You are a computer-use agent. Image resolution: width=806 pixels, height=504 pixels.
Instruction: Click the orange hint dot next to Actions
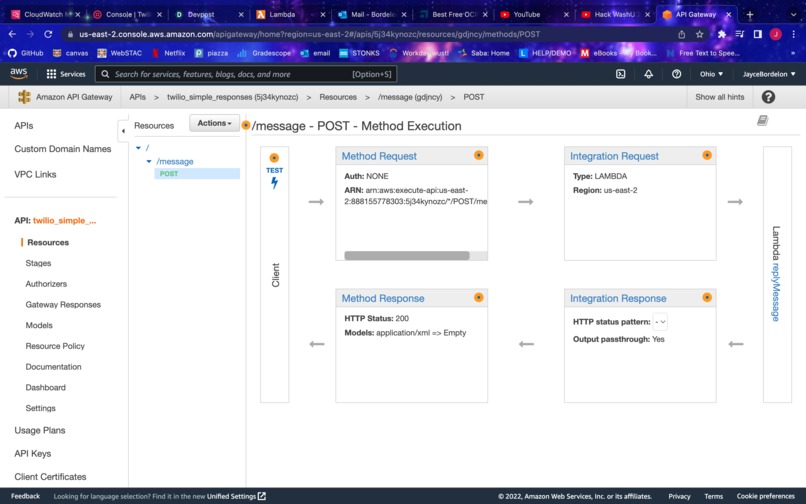pyautogui.click(x=246, y=125)
